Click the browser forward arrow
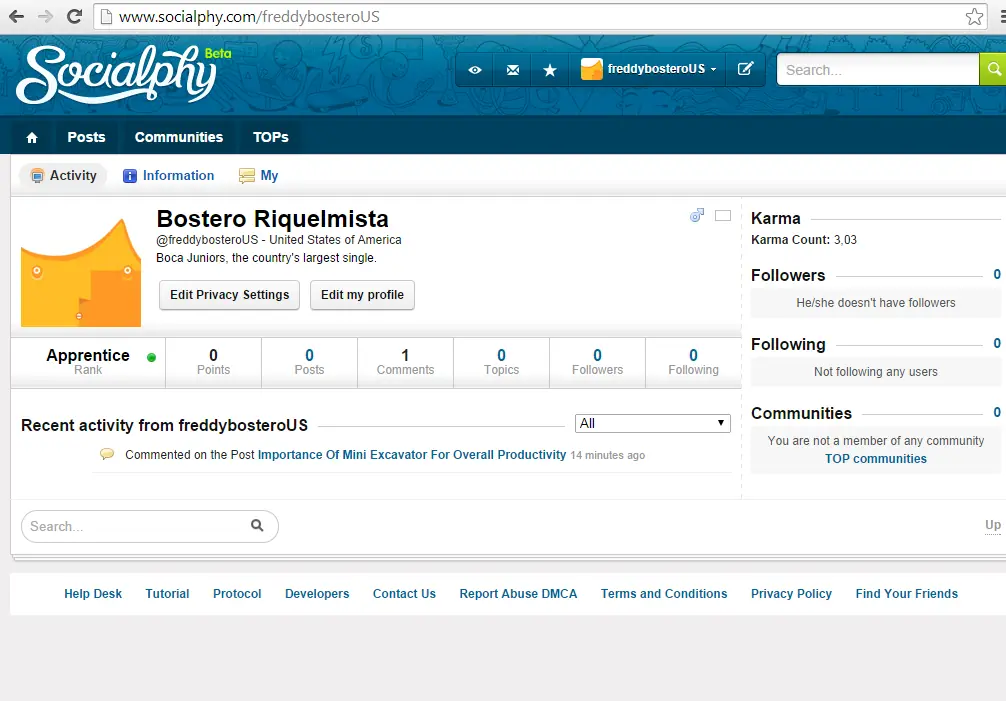This screenshot has height=701, width=1006. 45,16
